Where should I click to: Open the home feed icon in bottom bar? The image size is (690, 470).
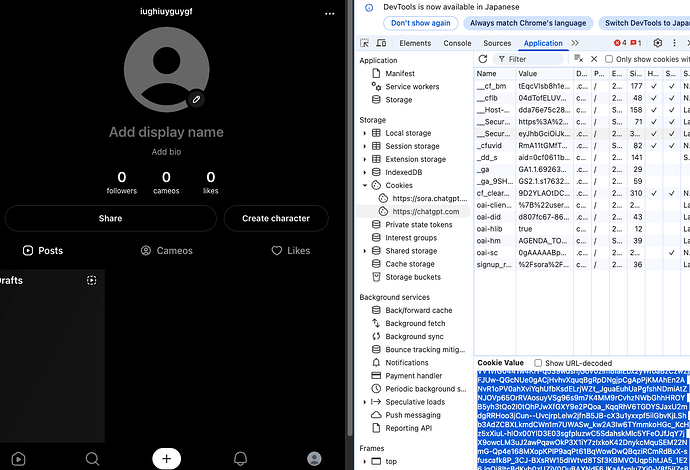(x=18, y=459)
